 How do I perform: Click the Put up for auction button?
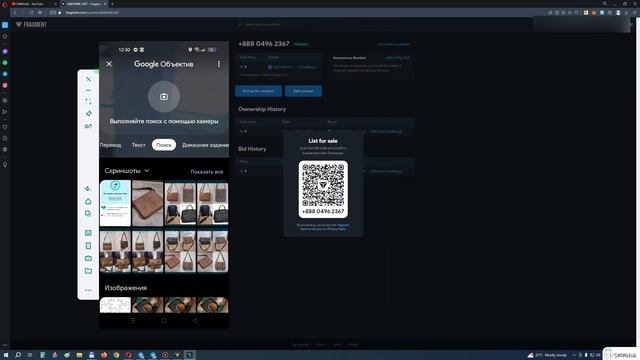[x=258, y=91]
